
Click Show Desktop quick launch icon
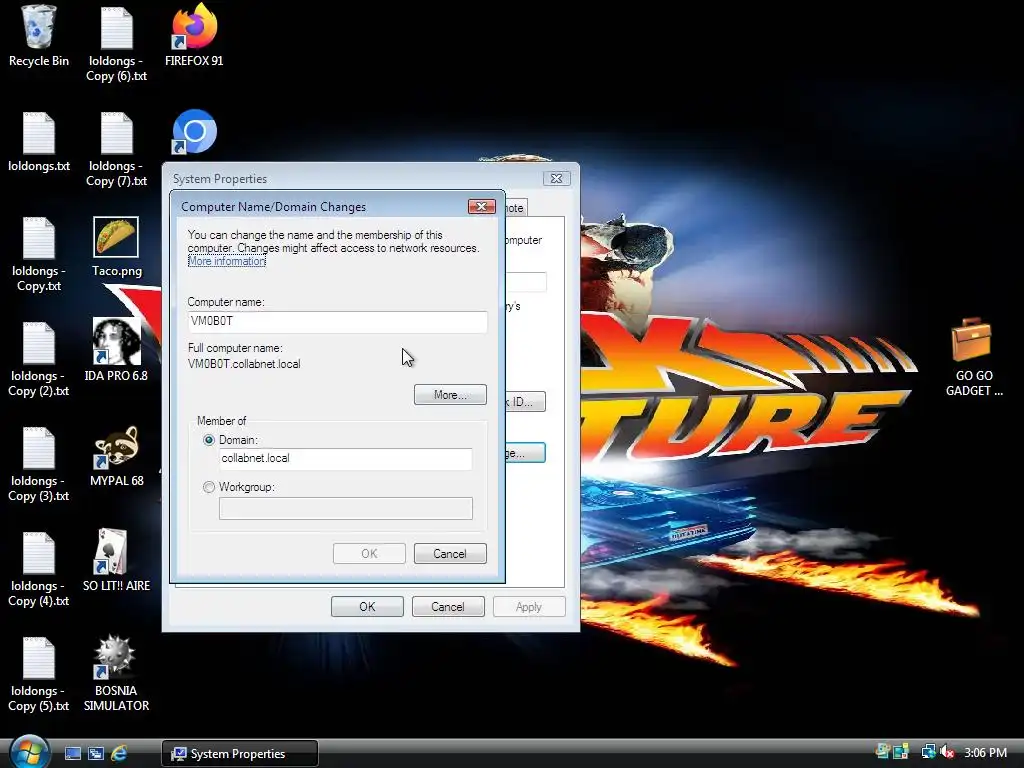[x=72, y=754]
